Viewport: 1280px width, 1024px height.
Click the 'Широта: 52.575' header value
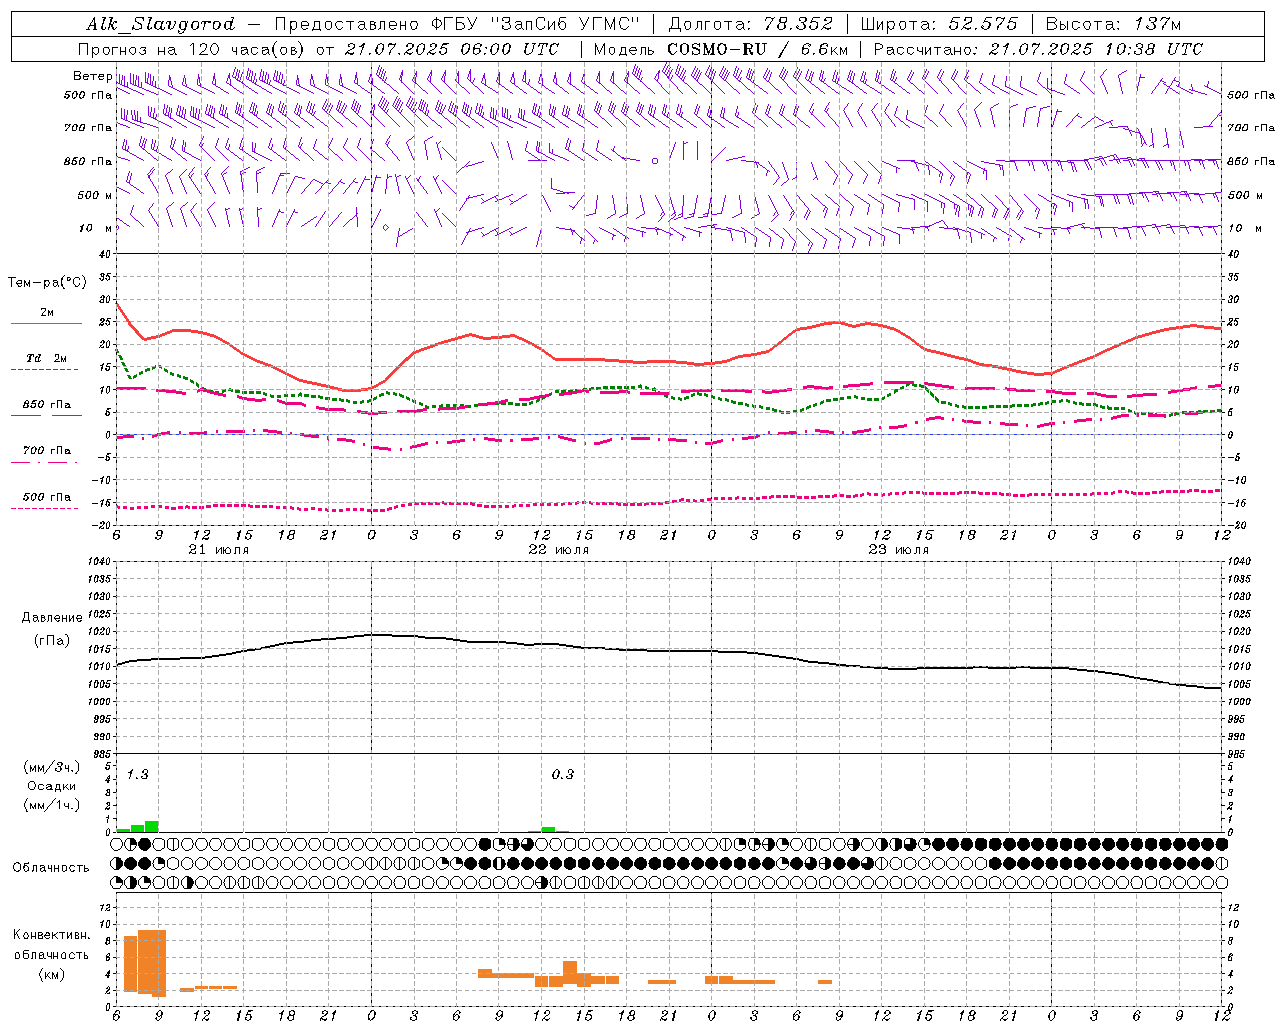[939, 24]
